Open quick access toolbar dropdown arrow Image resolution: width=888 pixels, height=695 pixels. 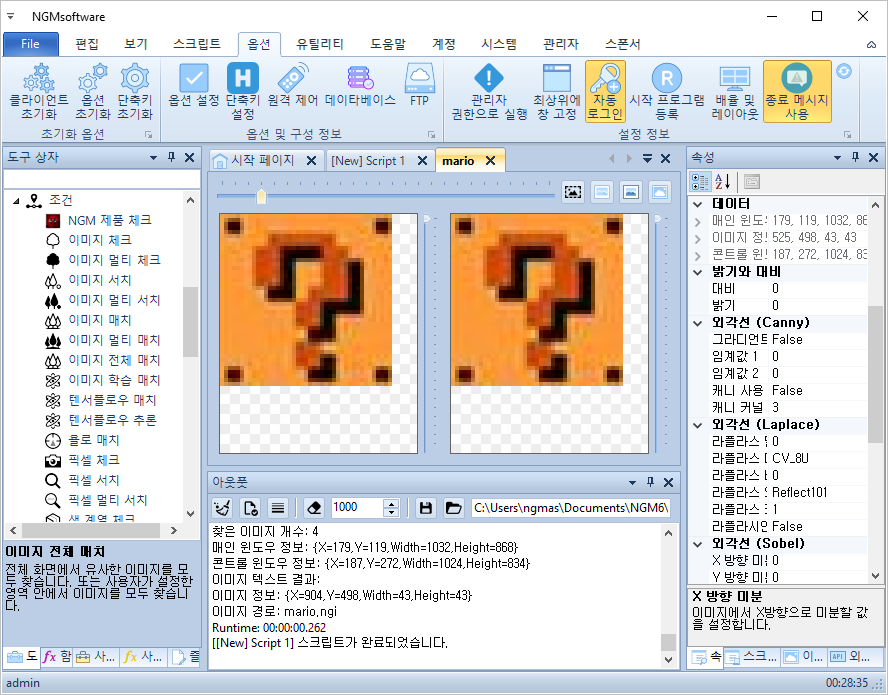point(10,16)
